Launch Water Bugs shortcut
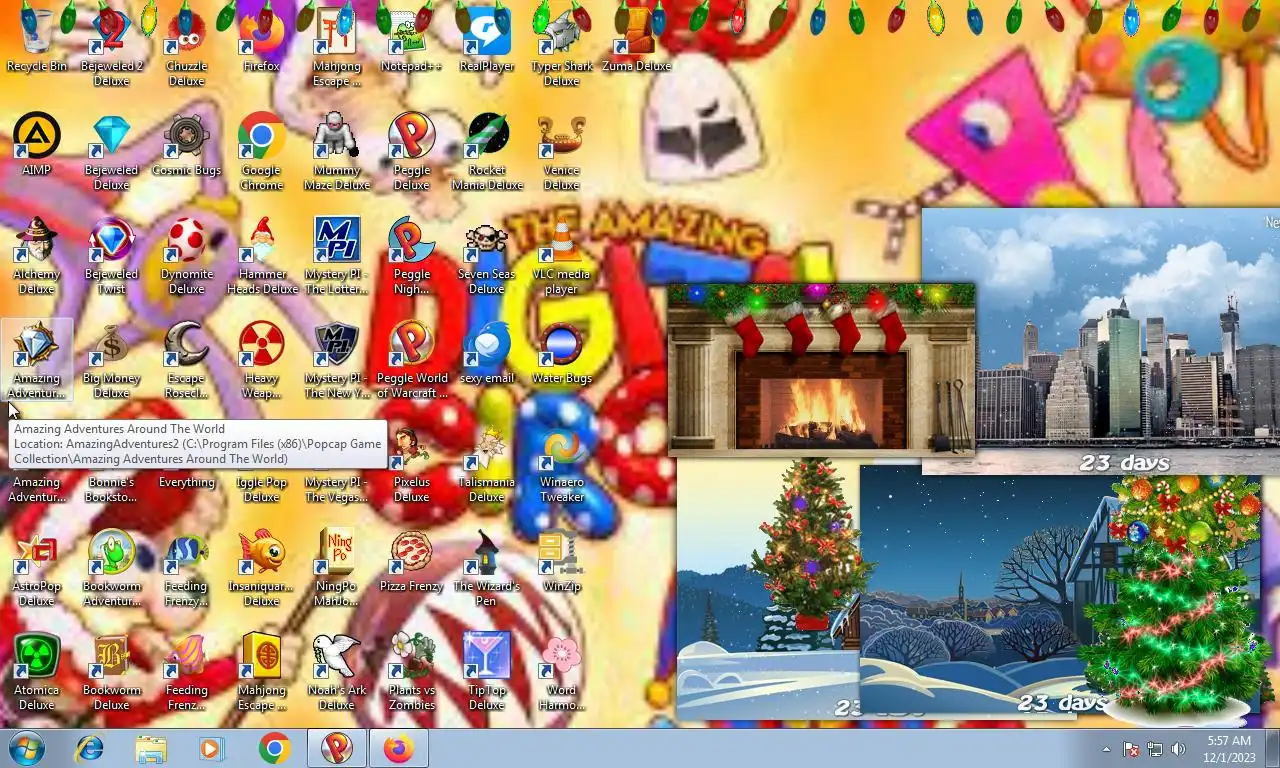 click(x=562, y=353)
